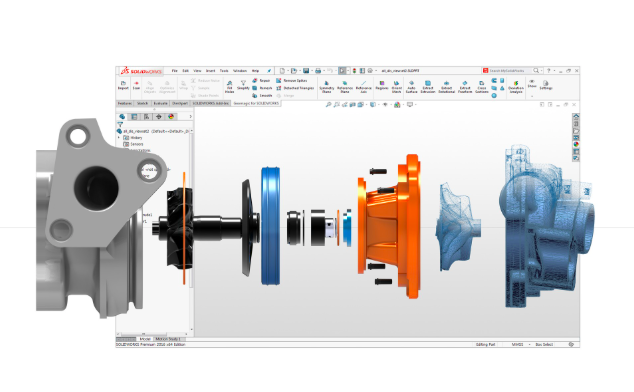
Task: Click the Extract Revolution tool
Action: pos(446,87)
